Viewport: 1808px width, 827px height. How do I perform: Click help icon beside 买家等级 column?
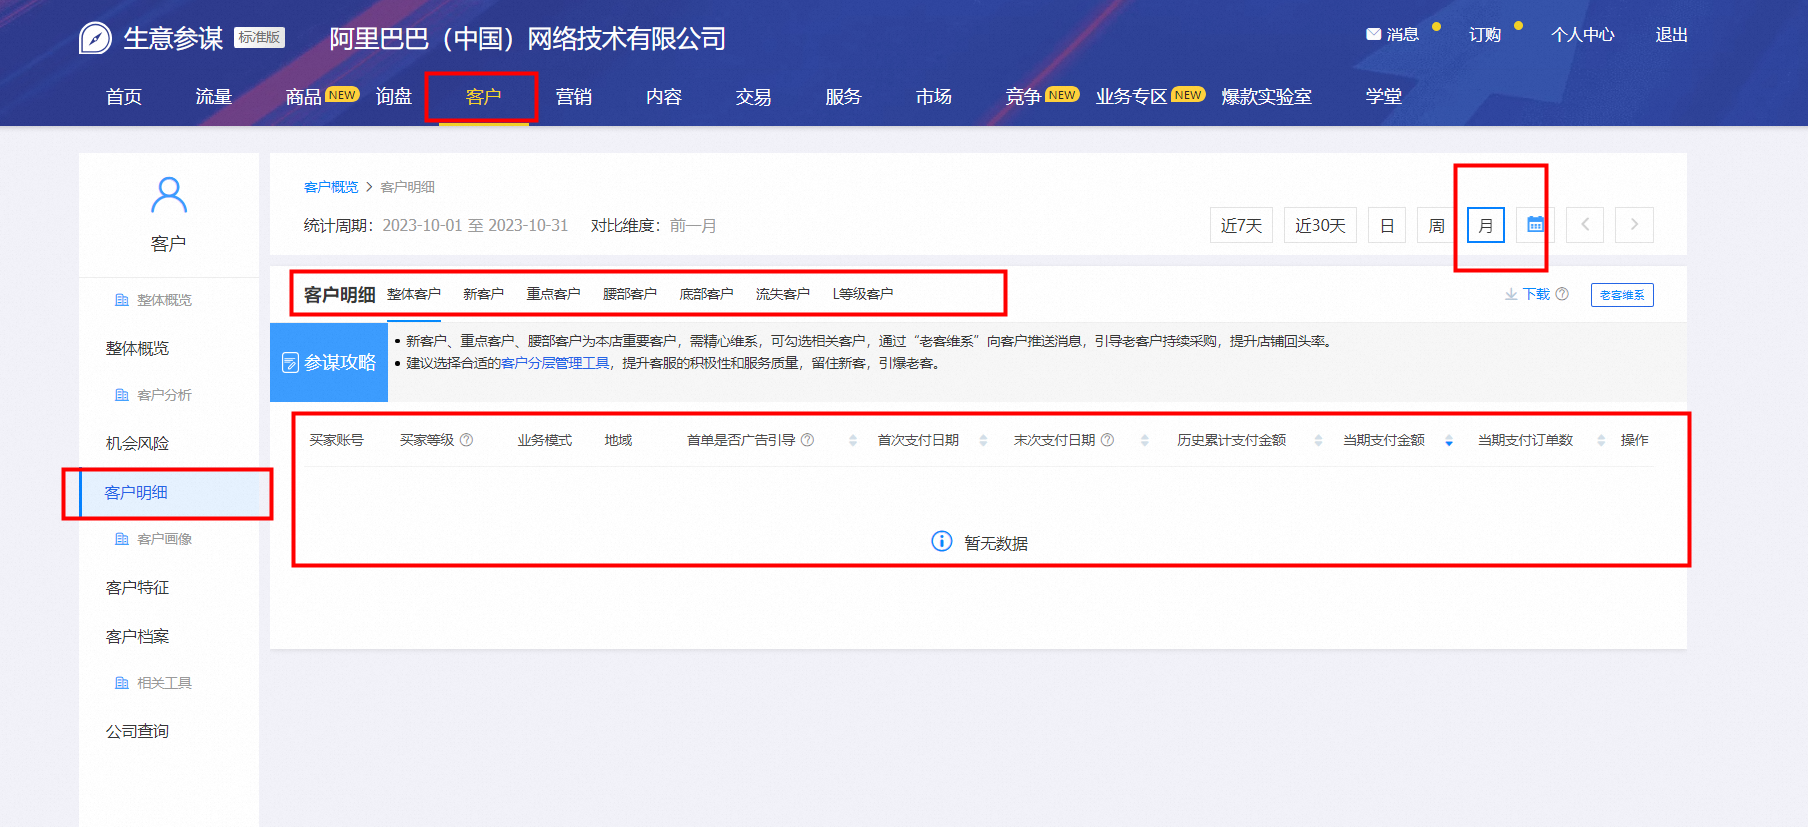[x=466, y=440]
